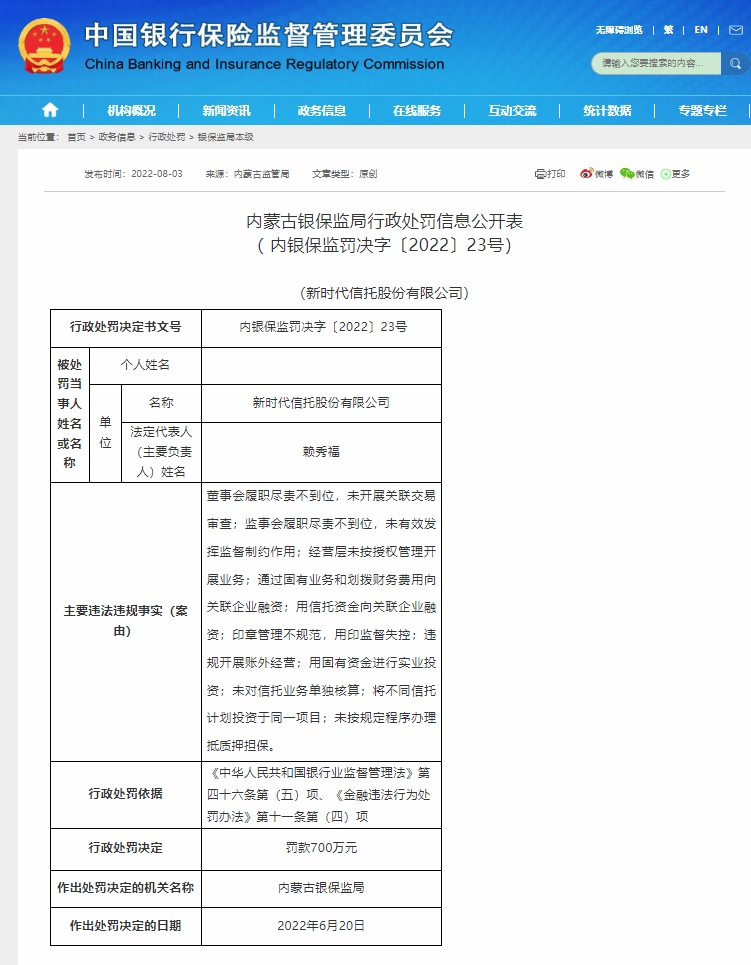Click the company name cell 新时代信托股份有限公司

click(321, 403)
